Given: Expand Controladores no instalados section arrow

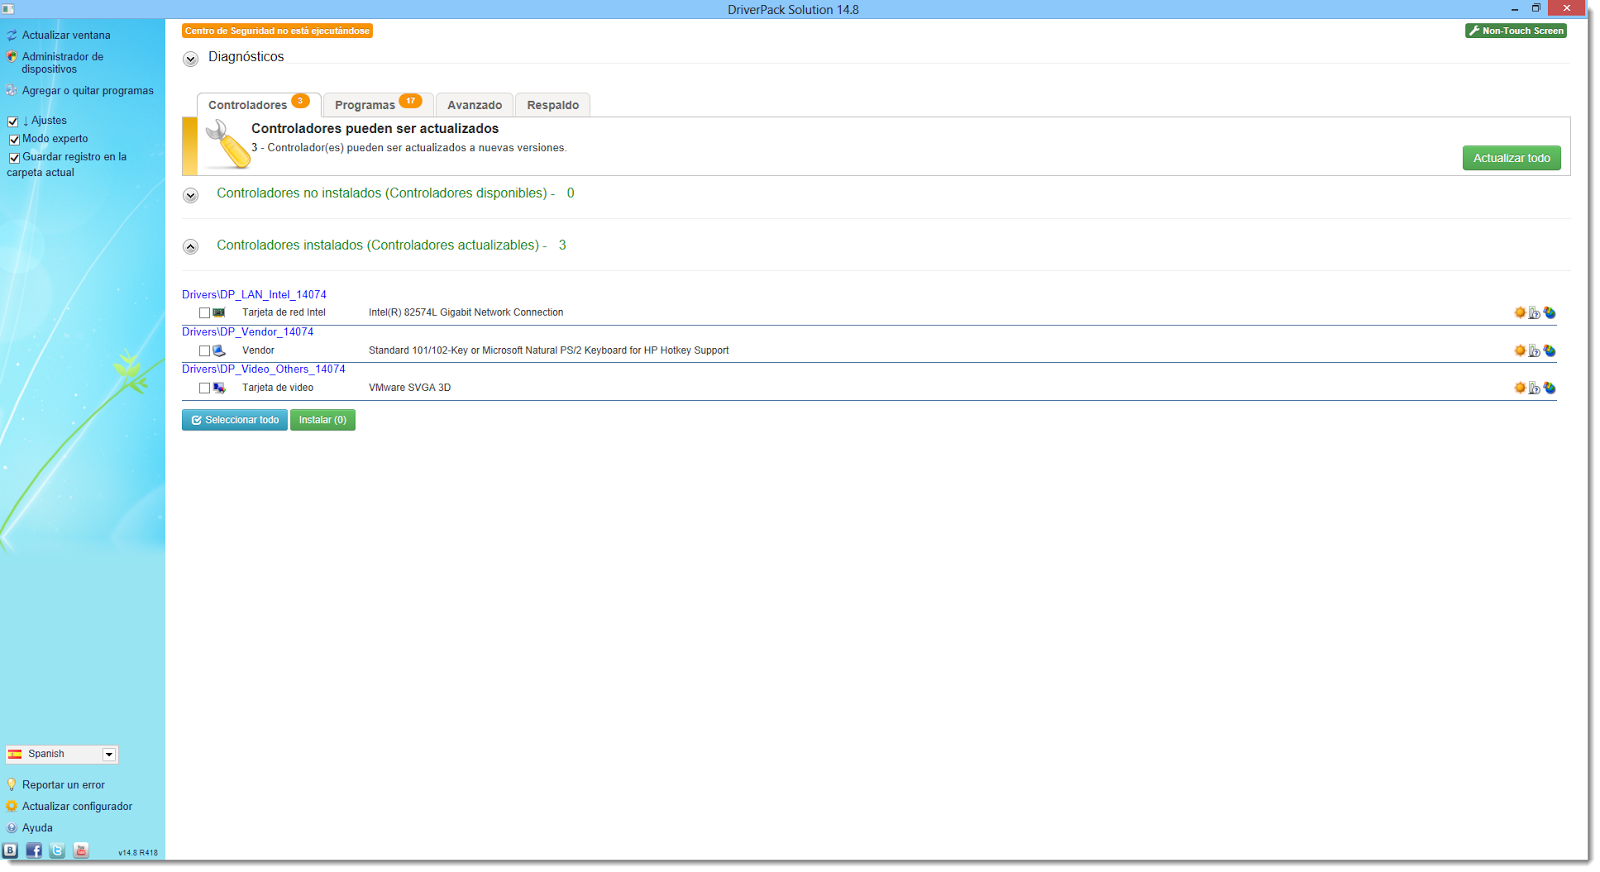Looking at the screenshot, I should [x=191, y=195].
